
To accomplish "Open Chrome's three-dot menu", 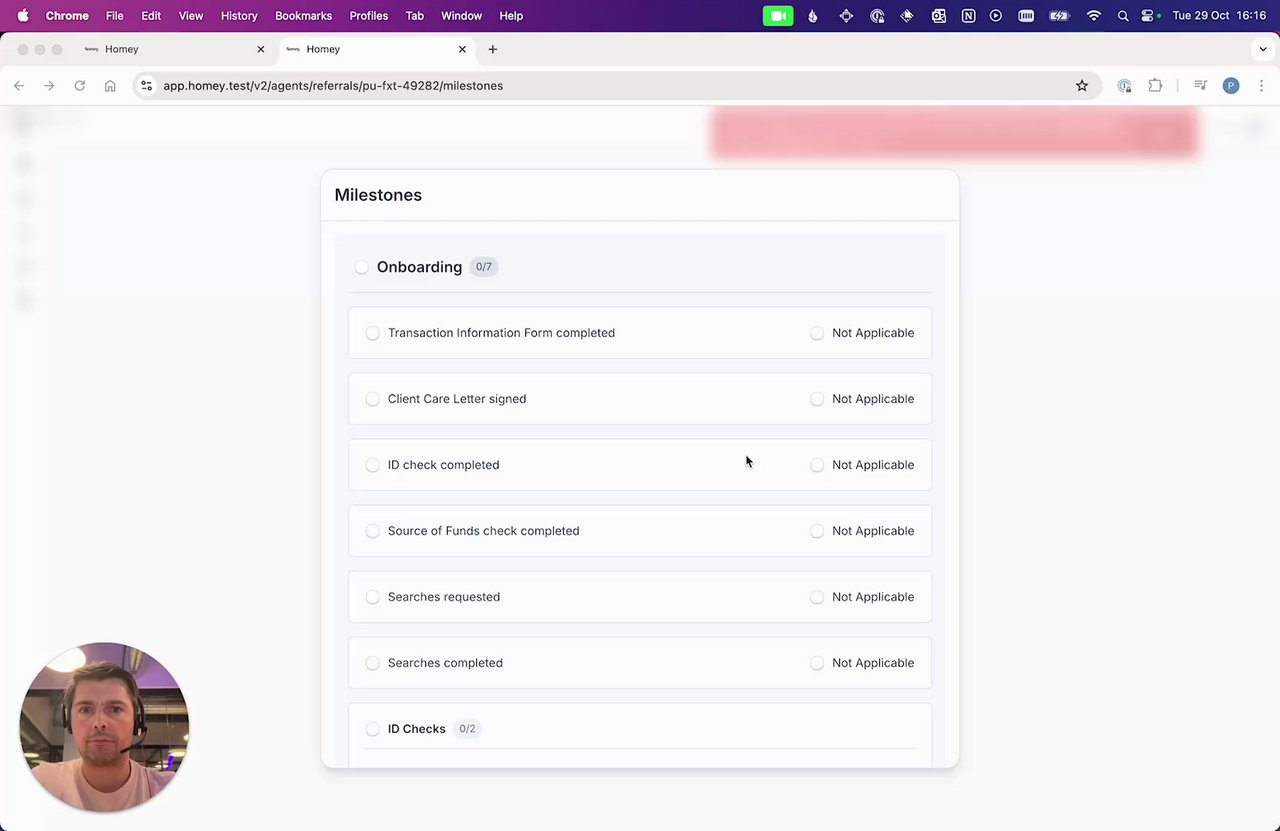I will tap(1262, 86).
